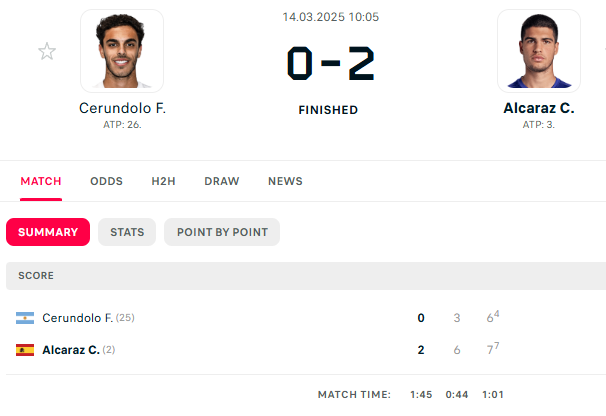Click the Spain flag icon
Viewport: 606px width, 416px height.
pos(25,350)
